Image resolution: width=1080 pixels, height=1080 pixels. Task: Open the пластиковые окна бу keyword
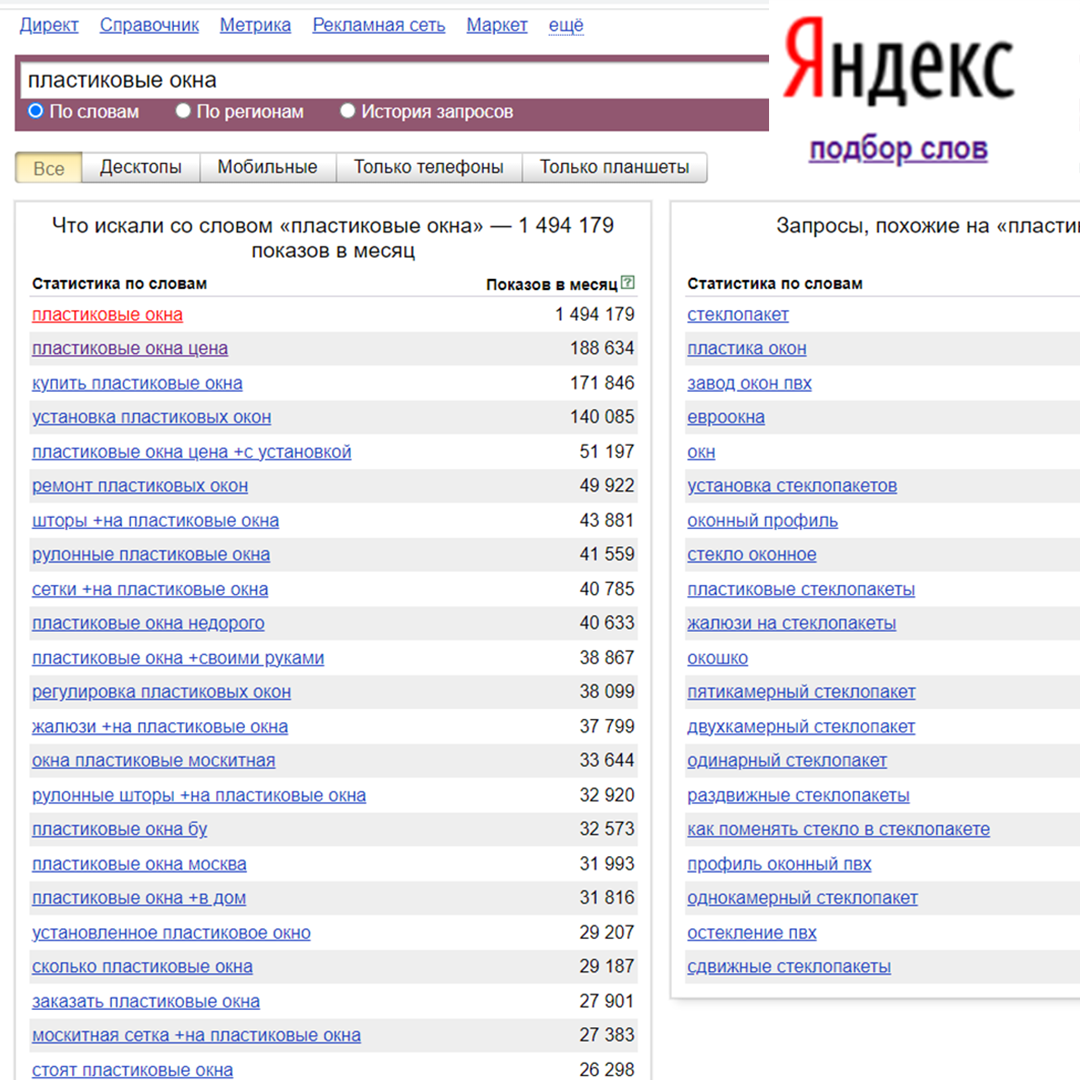[119, 829]
